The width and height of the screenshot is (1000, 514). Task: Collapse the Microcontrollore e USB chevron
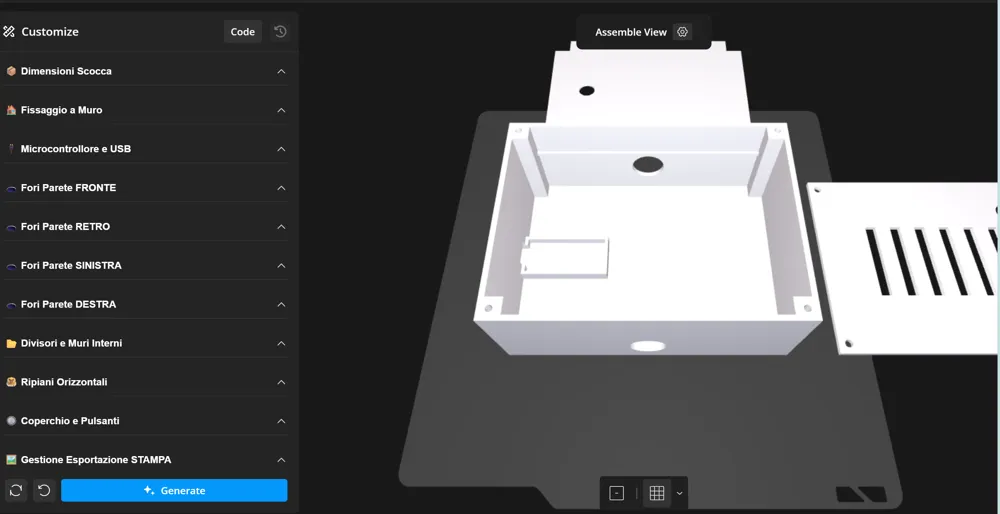pyautogui.click(x=281, y=149)
